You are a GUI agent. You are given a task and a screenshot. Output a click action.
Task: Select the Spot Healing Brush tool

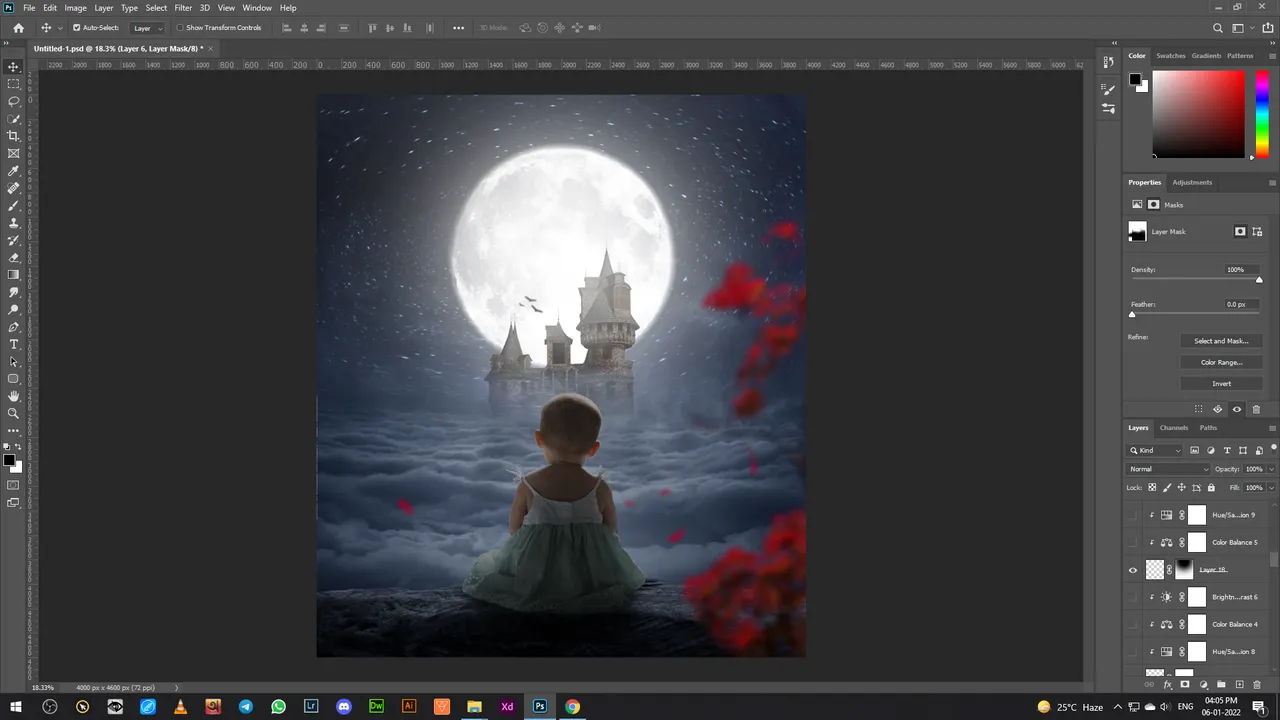coord(13,188)
